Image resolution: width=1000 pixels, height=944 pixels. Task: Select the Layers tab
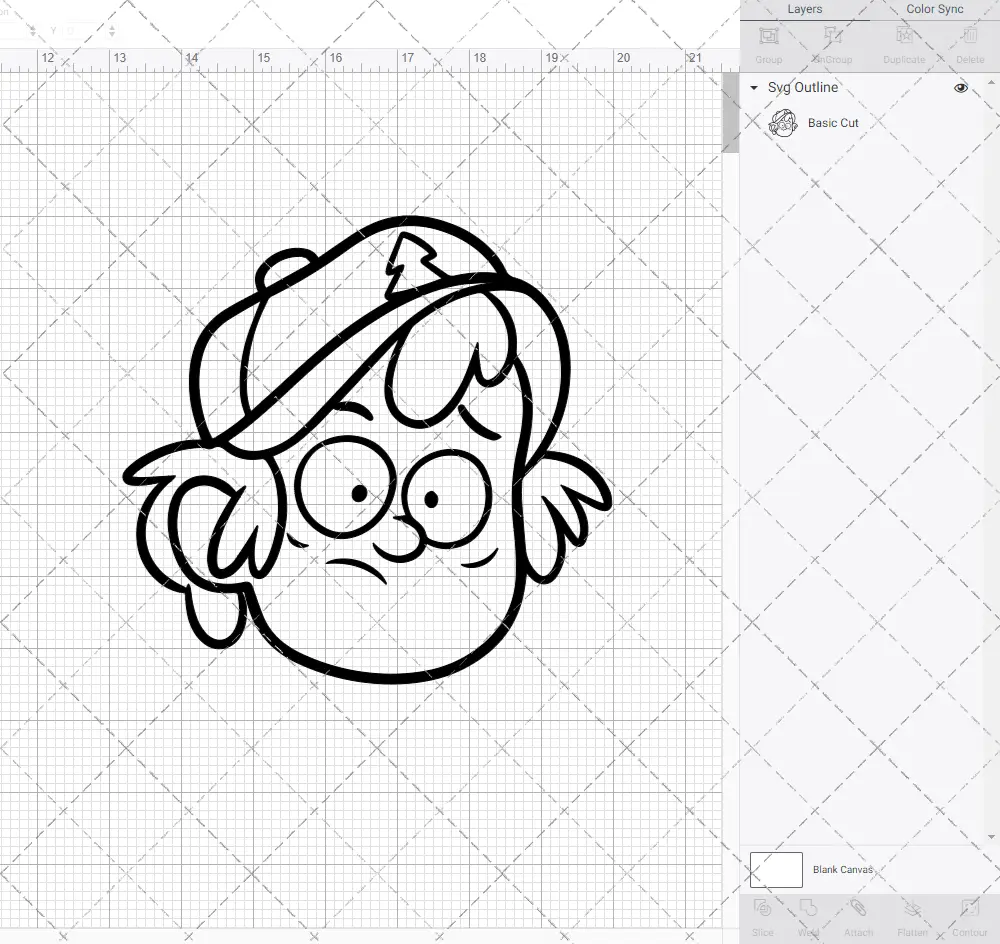click(804, 9)
